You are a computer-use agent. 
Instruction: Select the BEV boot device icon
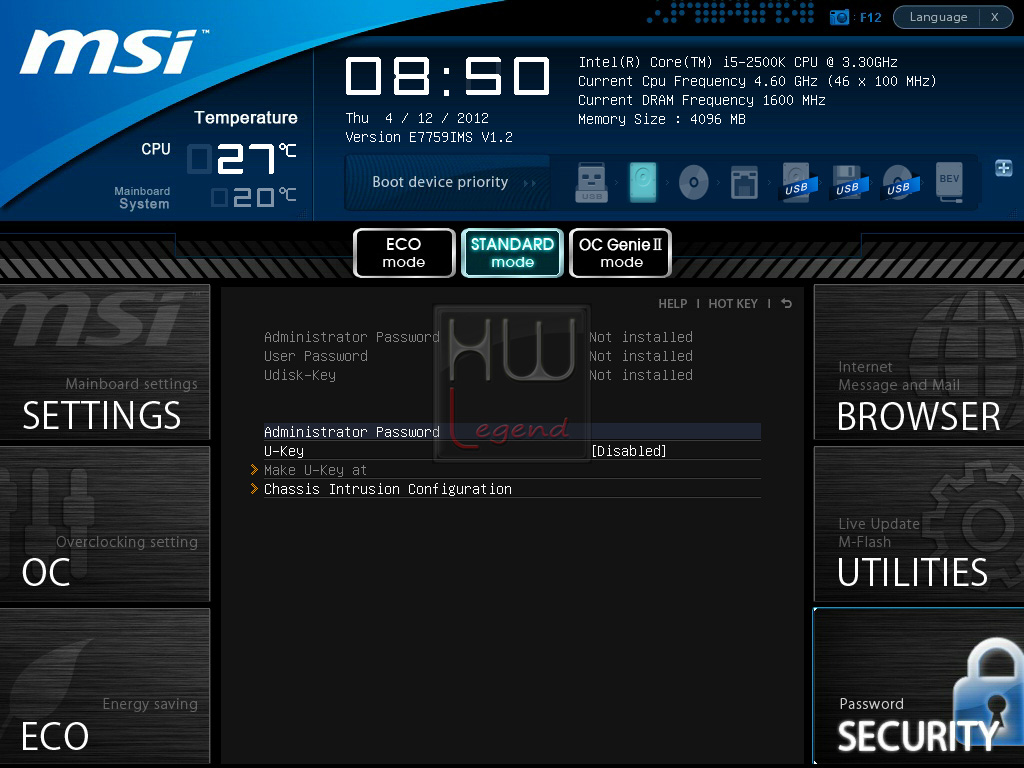pos(949,182)
